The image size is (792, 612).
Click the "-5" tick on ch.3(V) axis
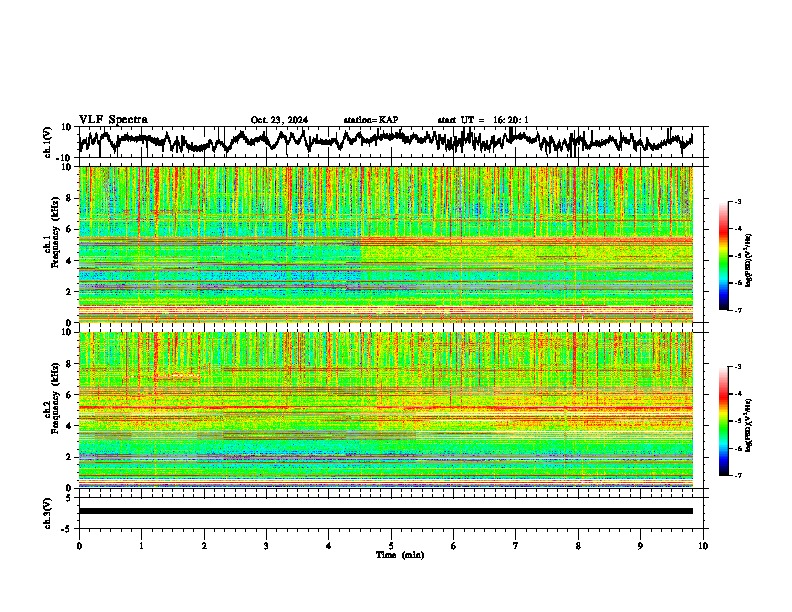67,529
